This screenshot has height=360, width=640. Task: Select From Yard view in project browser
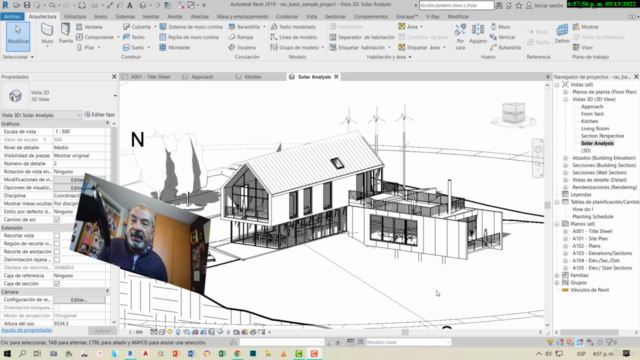tap(592, 114)
